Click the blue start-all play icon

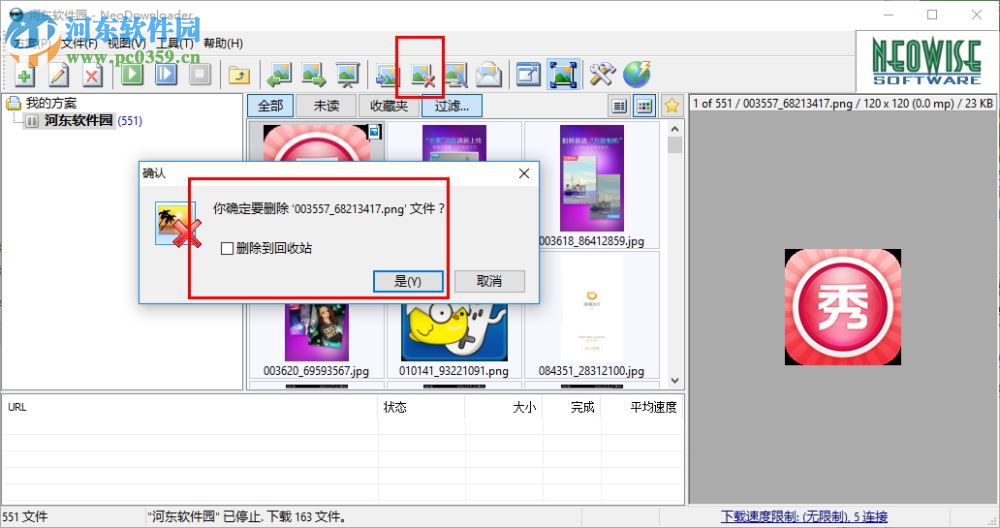pyautogui.click(x=166, y=75)
